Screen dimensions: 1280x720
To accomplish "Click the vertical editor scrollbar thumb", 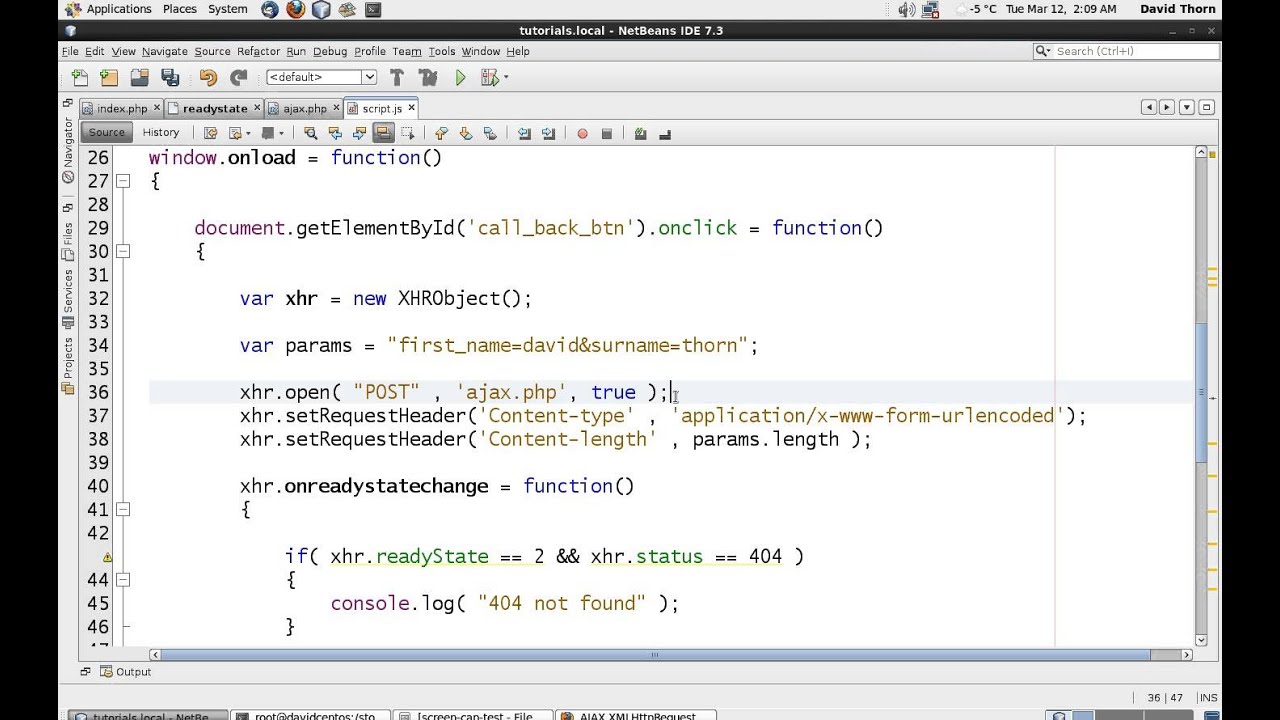I will tap(1201, 393).
